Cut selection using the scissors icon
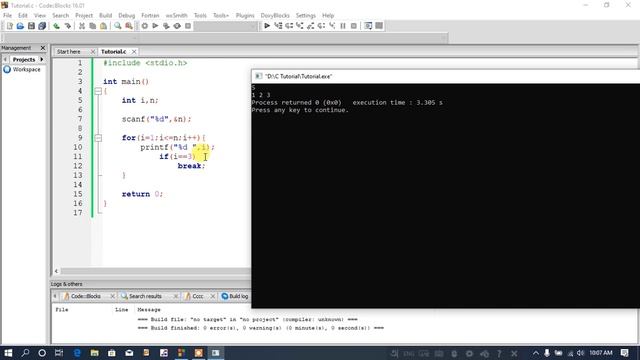The image size is (640, 360). click(x=82, y=26)
